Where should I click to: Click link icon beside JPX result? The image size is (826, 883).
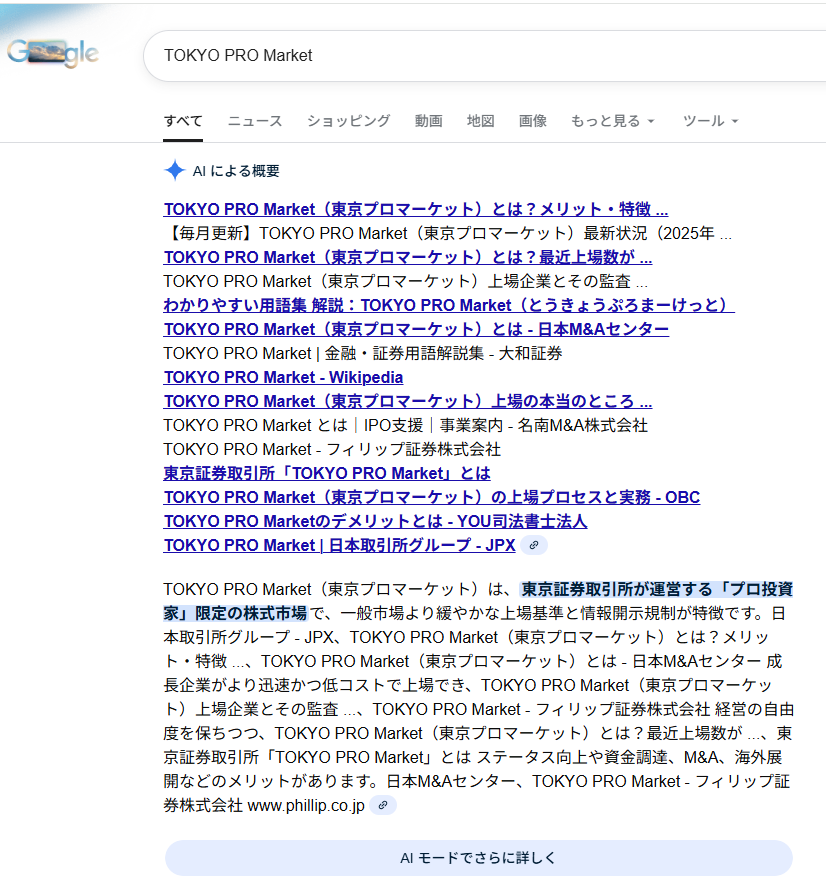(x=534, y=545)
